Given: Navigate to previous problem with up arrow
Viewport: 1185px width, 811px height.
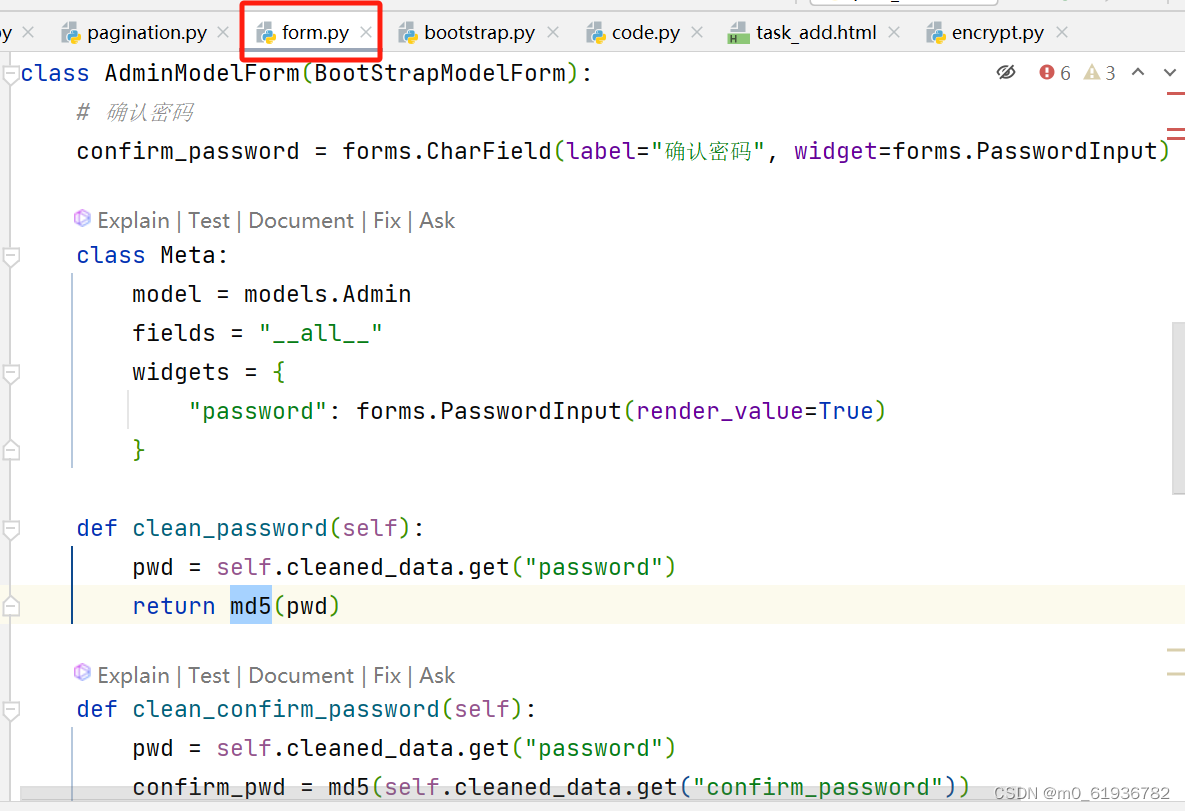Looking at the screenshot, I should (1137, 72).
